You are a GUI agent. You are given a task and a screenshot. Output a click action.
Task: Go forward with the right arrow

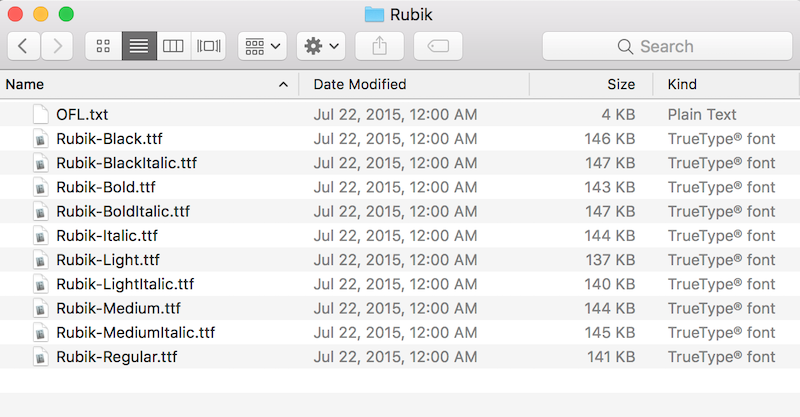[57, 46]
